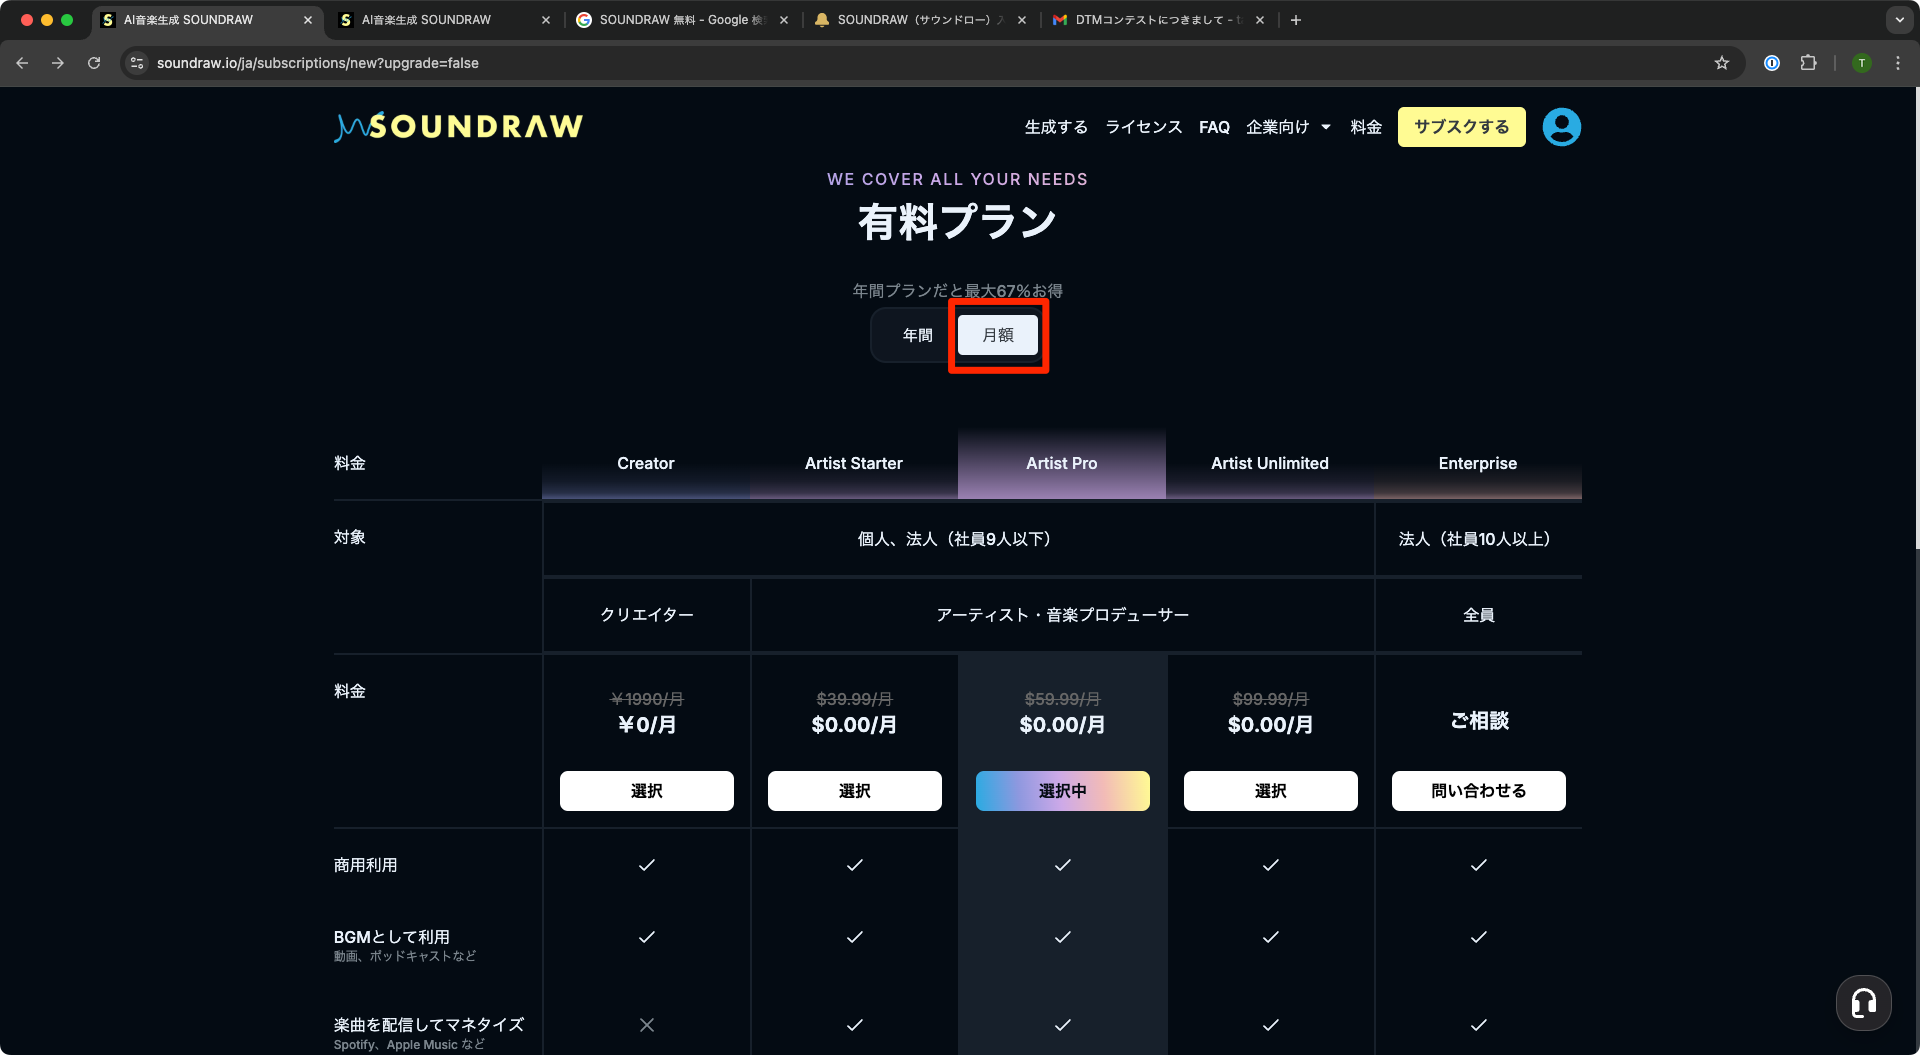Screen dimensions: 1920x1055
Task: Close the Gmail DTM contest tab
Action: click(1260, 20)
